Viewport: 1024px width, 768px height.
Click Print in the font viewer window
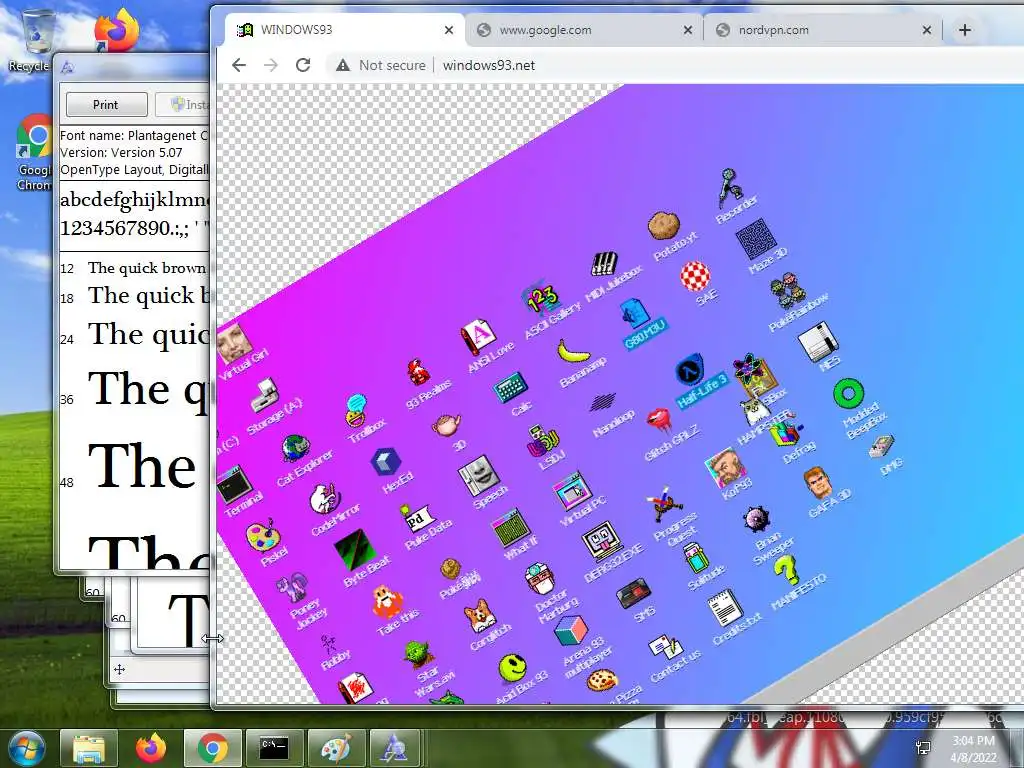106,104
